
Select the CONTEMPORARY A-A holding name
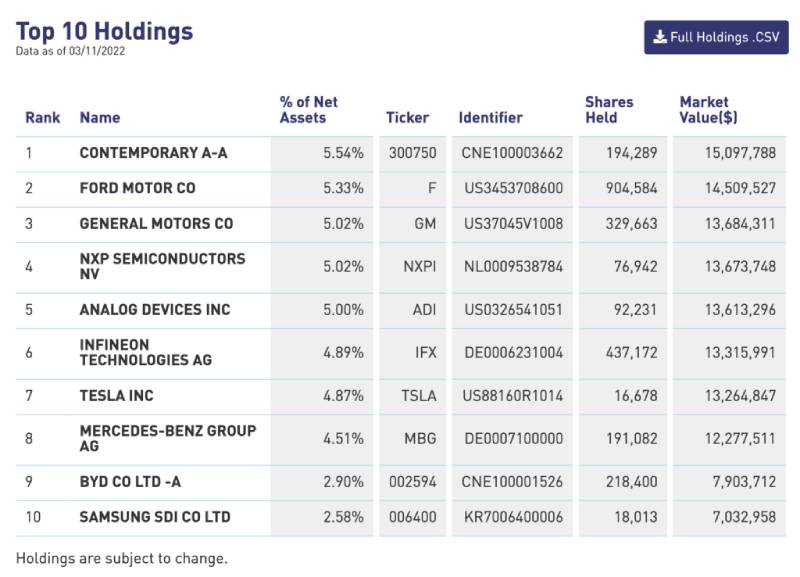pyautogui.click(x=153, y=153)
